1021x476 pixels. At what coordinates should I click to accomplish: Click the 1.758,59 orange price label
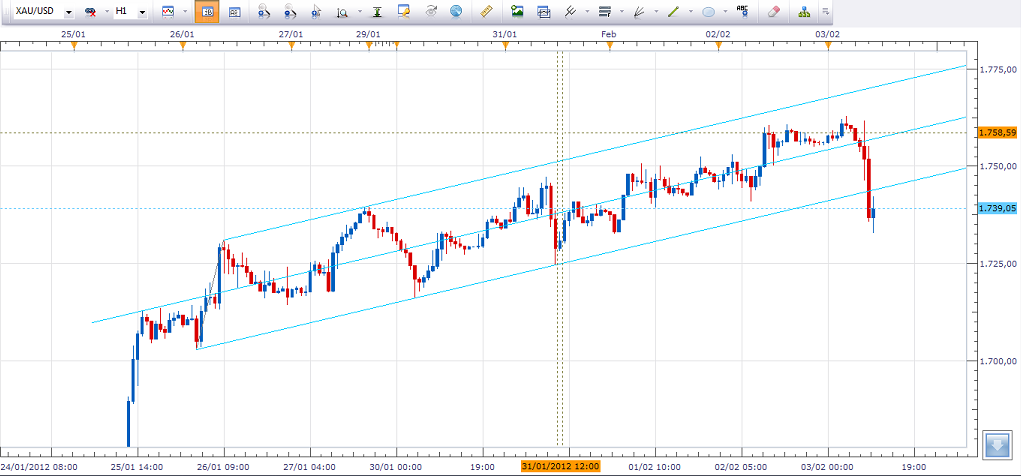997,133
